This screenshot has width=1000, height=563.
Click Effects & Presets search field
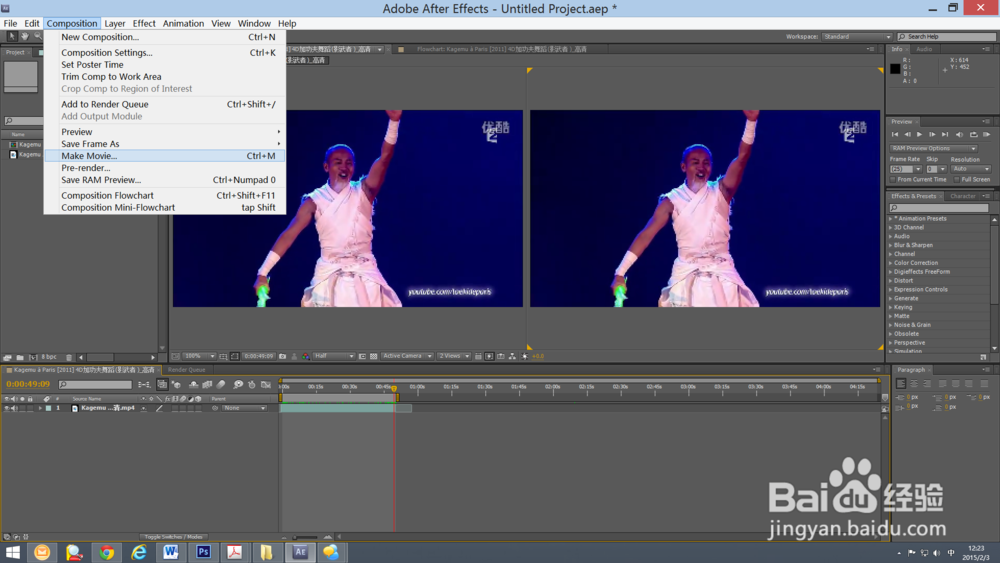click(x=939, y=208)
